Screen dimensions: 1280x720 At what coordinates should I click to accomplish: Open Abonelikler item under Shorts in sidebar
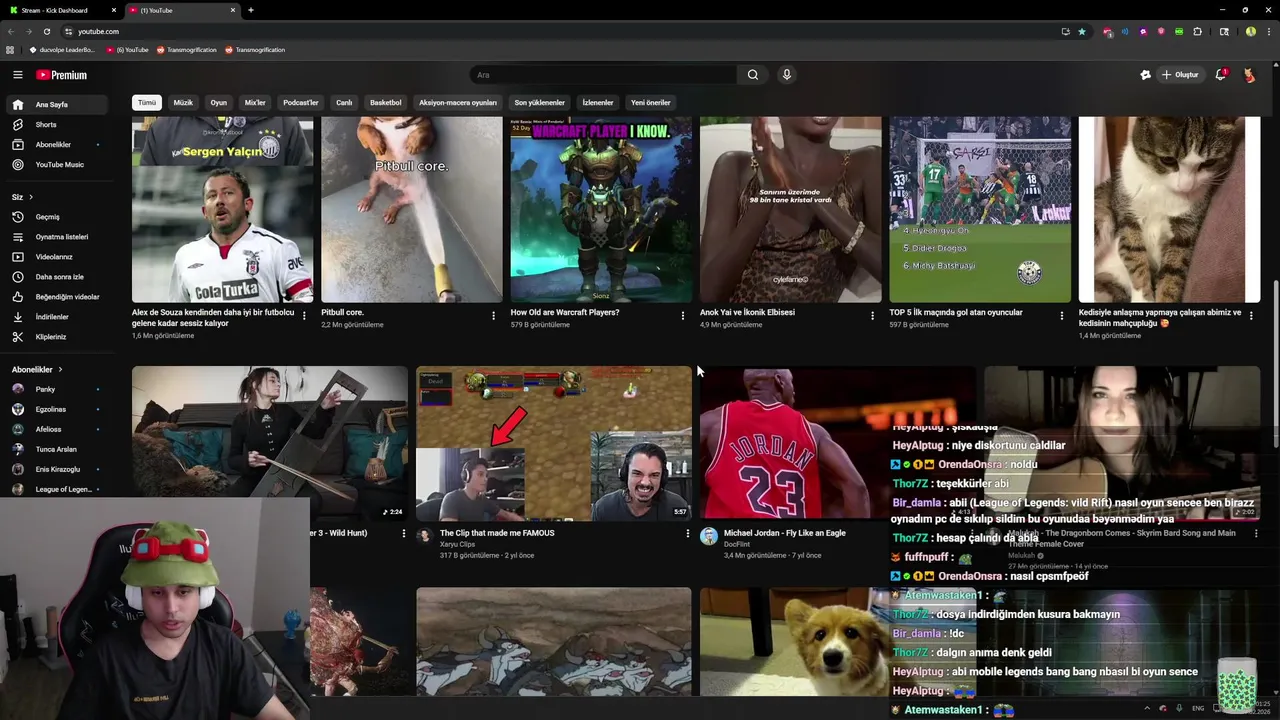(53, 144)
